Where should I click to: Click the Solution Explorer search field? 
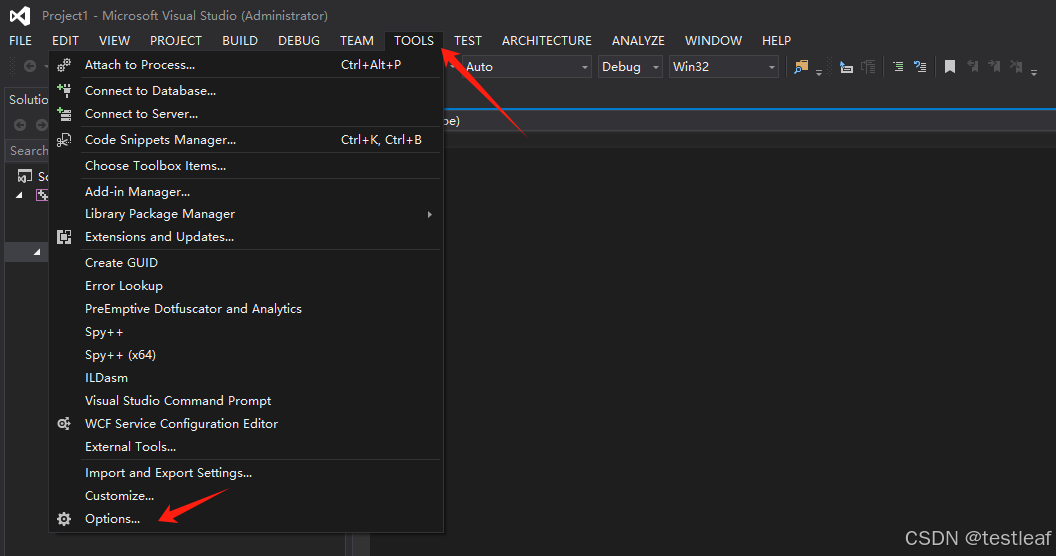[27, 151]
